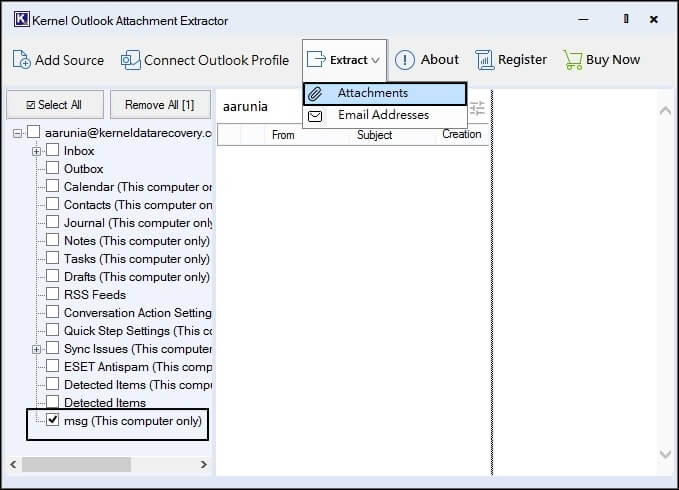The height and width of the screenshot is (490, 679).
Task: Click the About info icon
Action: (x=405, y=60)
